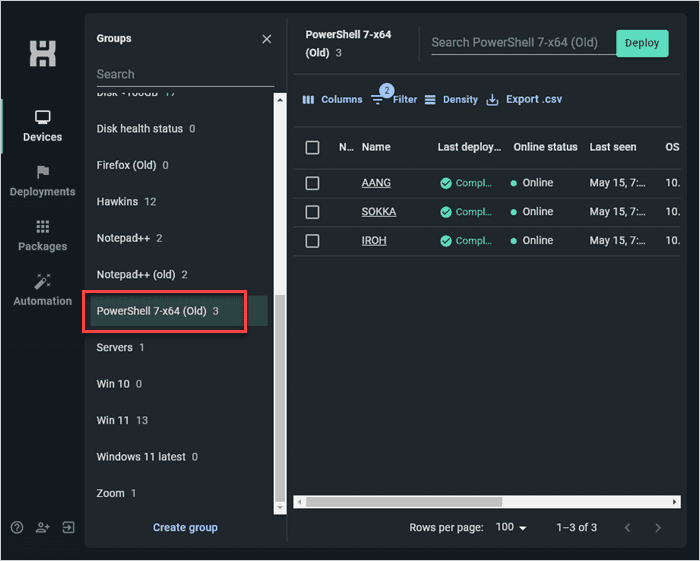Viewport: 700px width, 561px height.
Task: Open the help question mark icon
Action: (17, 528)
